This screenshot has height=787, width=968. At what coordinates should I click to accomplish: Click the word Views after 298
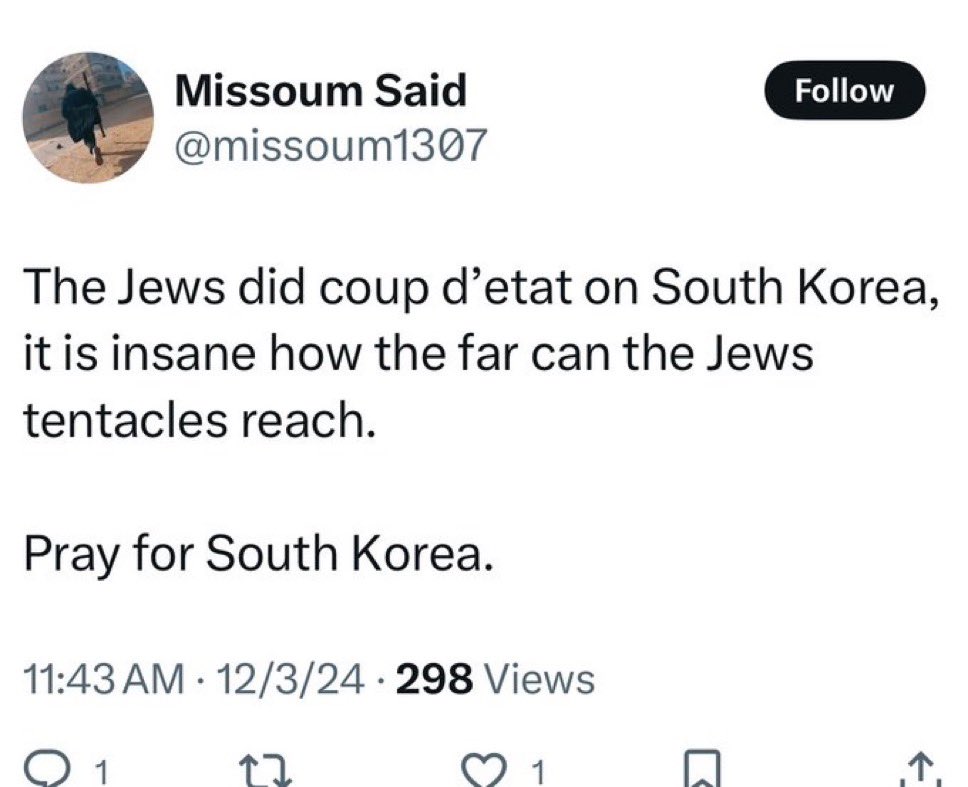[x=540, y=678]
